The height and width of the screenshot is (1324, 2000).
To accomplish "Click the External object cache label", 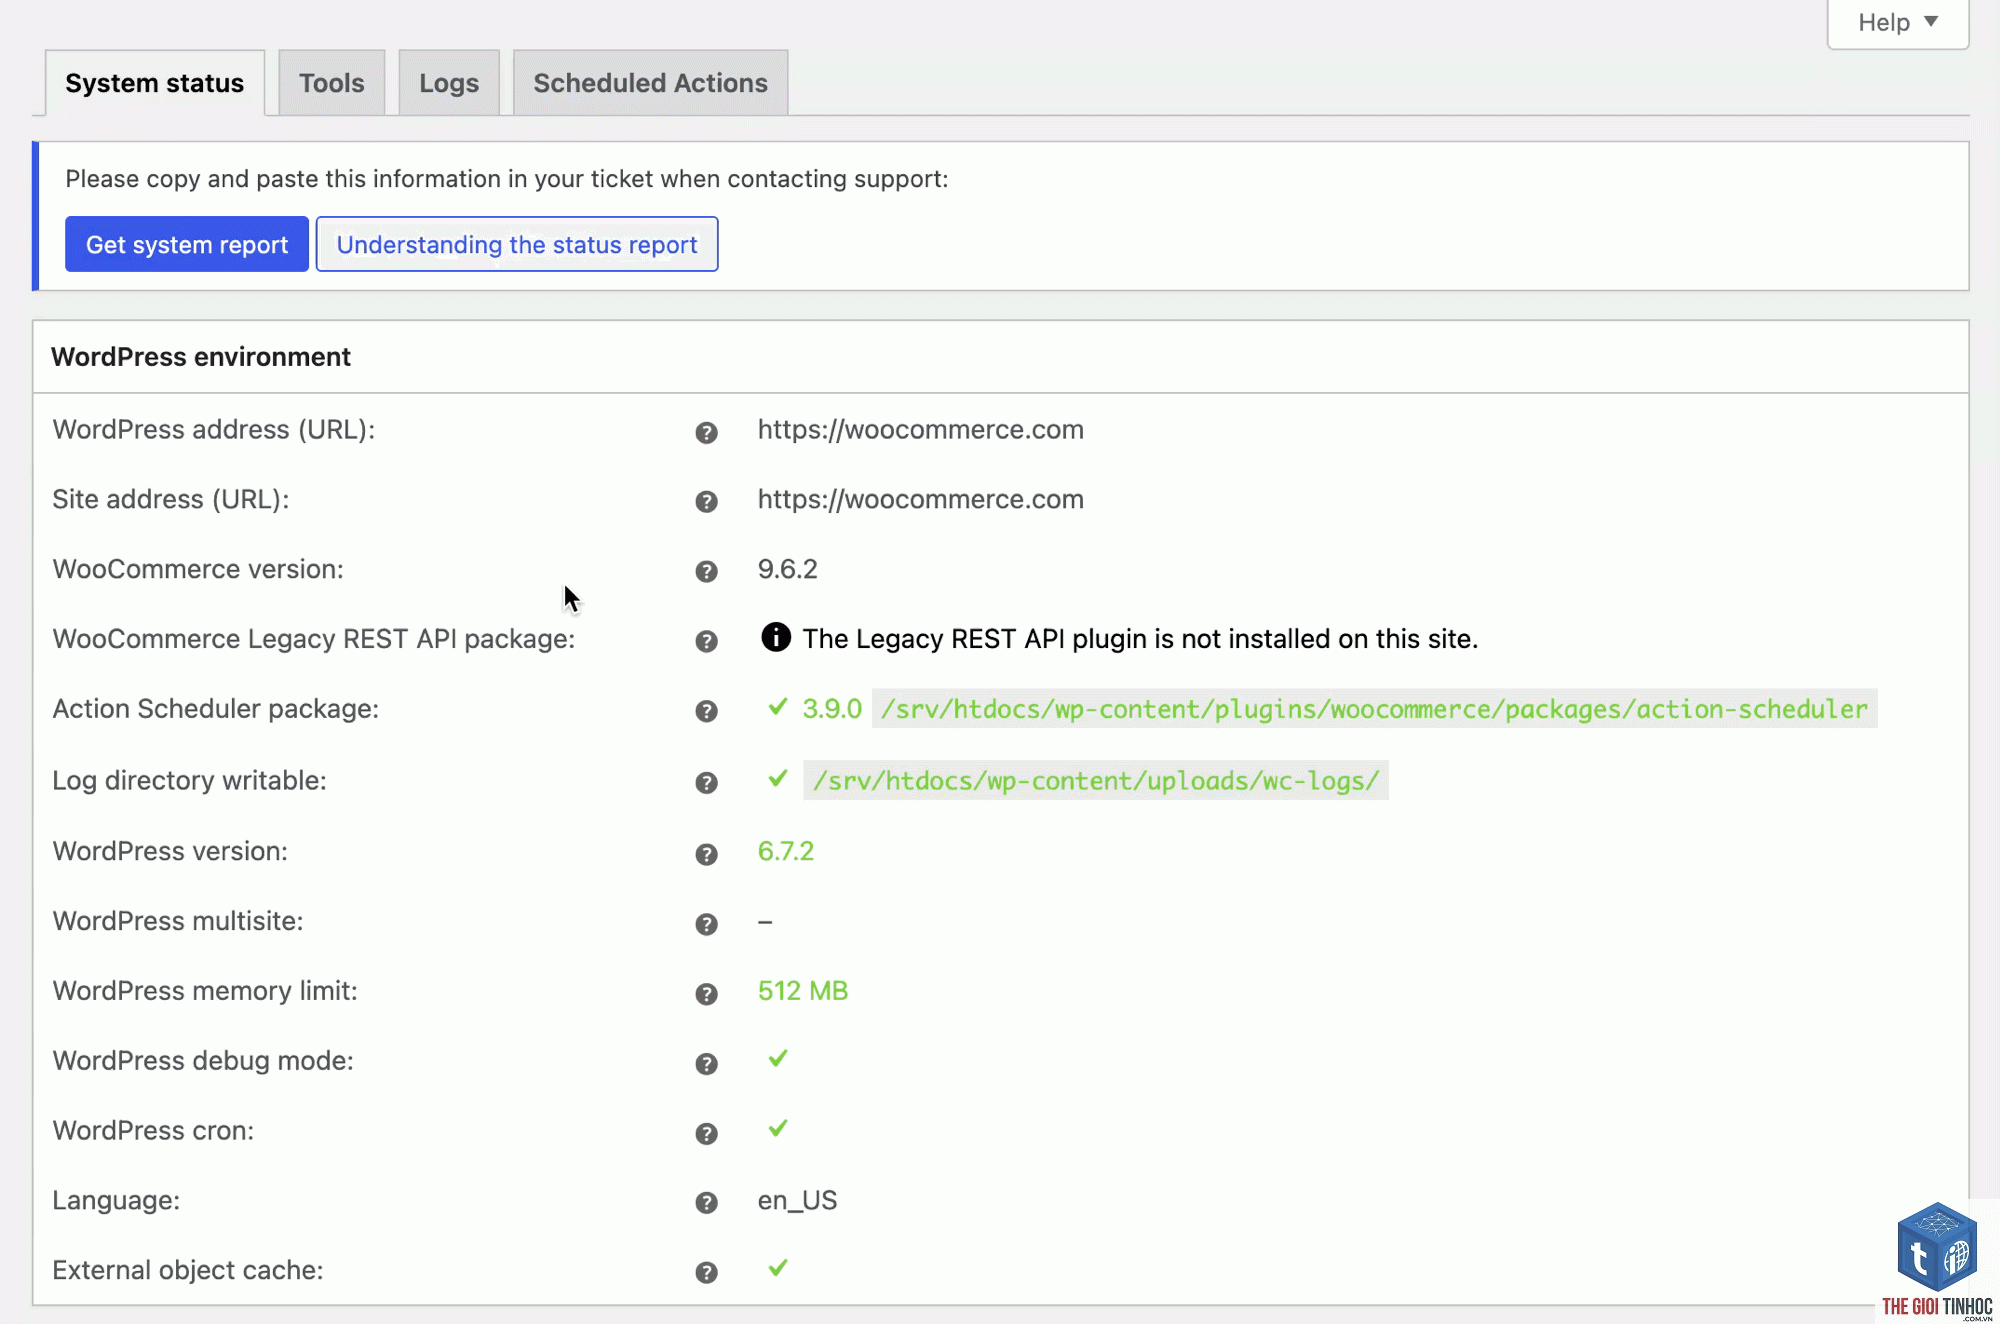I will coord(188,1270).
